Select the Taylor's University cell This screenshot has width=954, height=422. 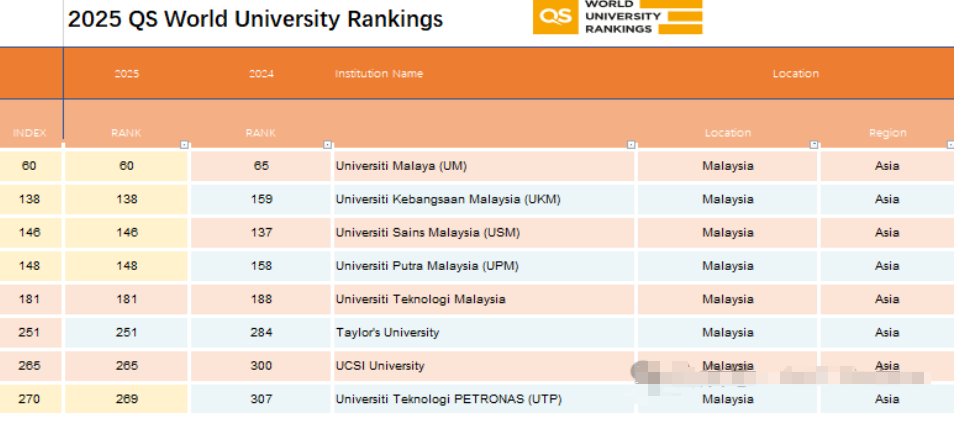pos(387,332)
